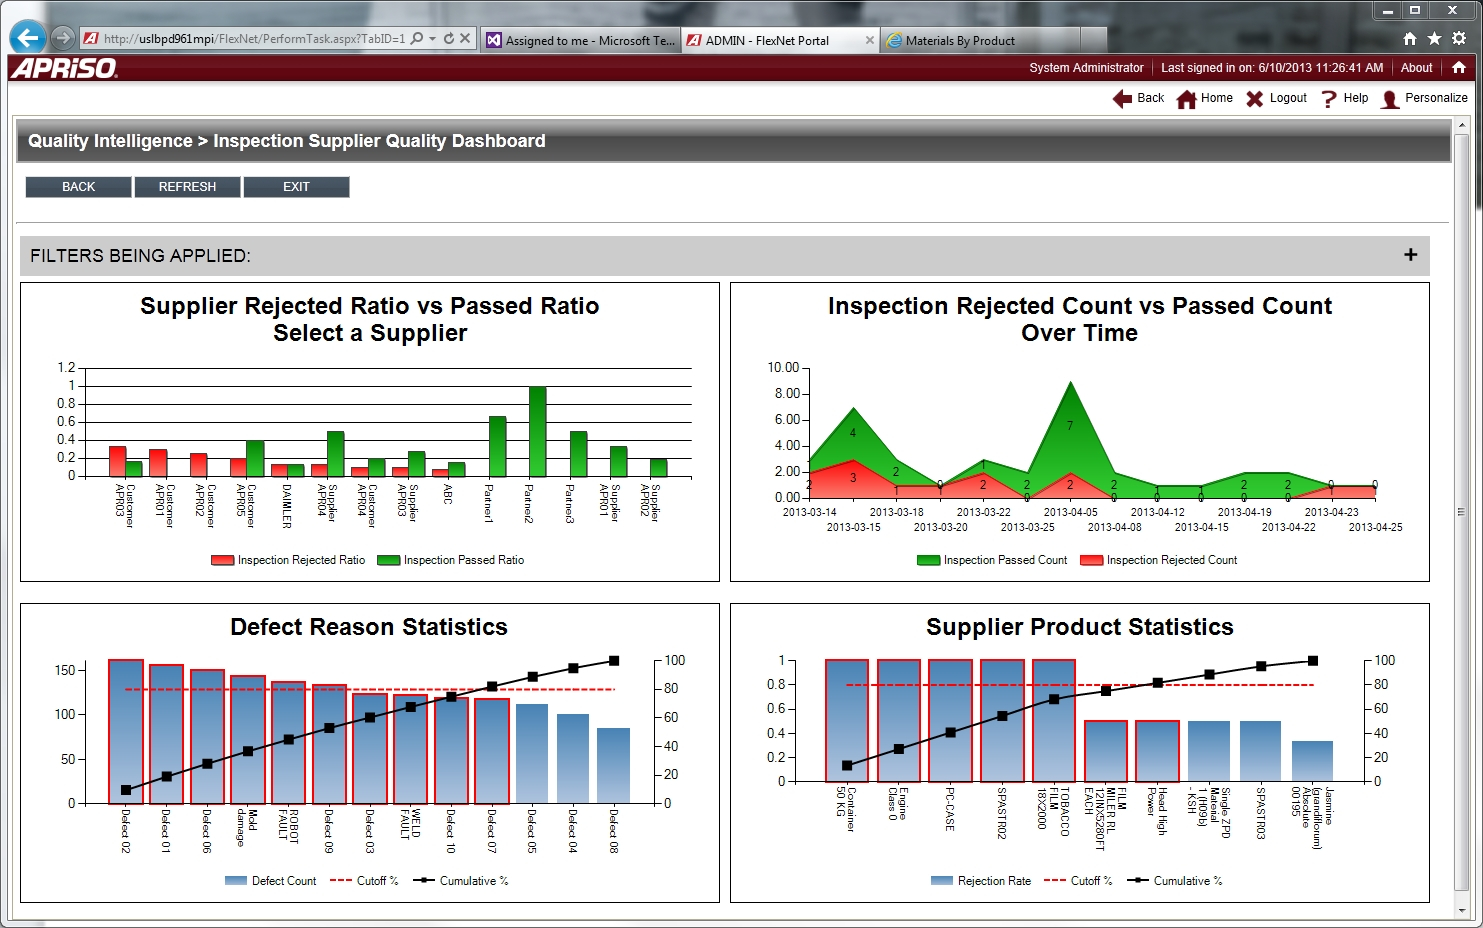Image resolution: width=1483 pixels, height=928 pixels.
Task: Click the Back arrow in the portal toolbar
Action: [1122, 98]
